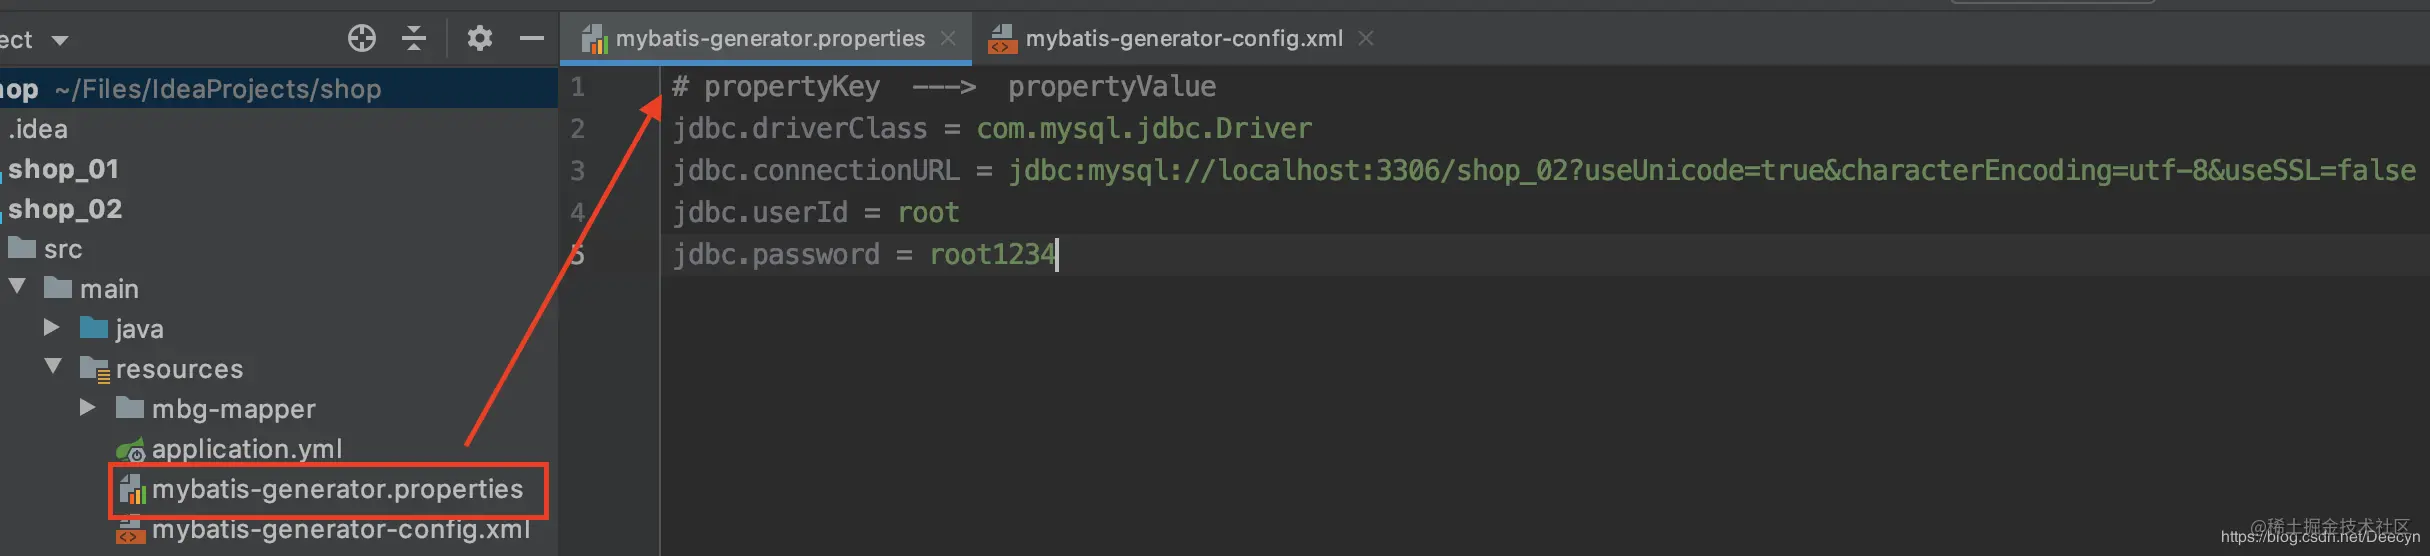Select the shop project root row
The height and width of the screenshot is (556, 2430).
point(279,89)
